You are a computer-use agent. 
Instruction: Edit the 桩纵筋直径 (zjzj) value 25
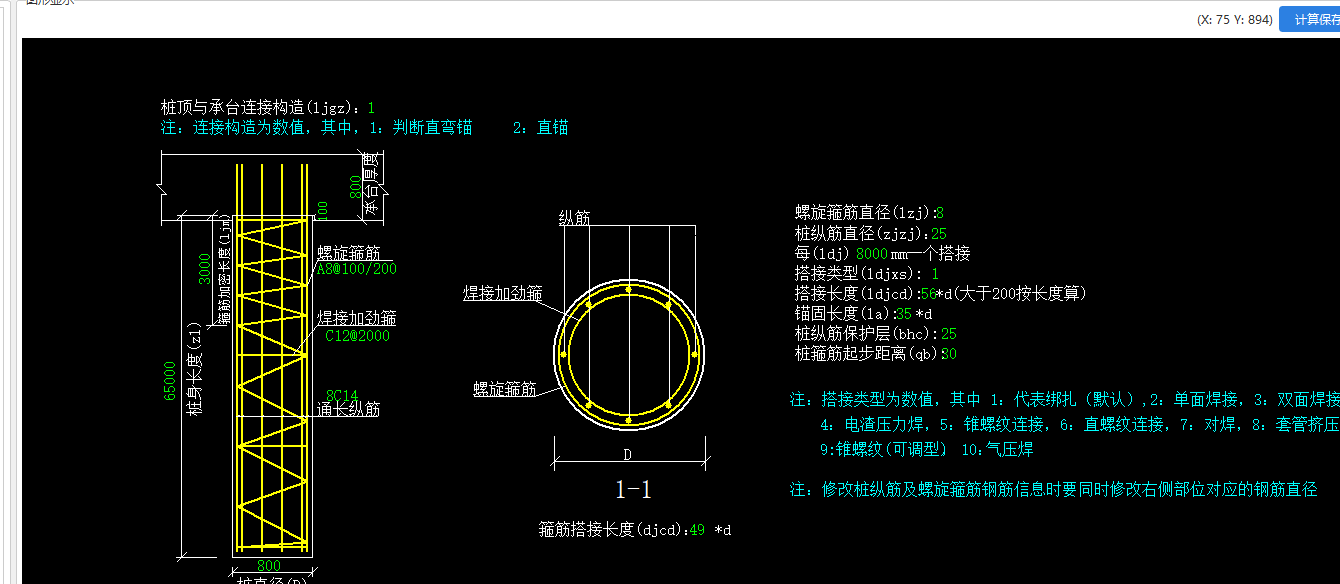(x=938, y=234)
